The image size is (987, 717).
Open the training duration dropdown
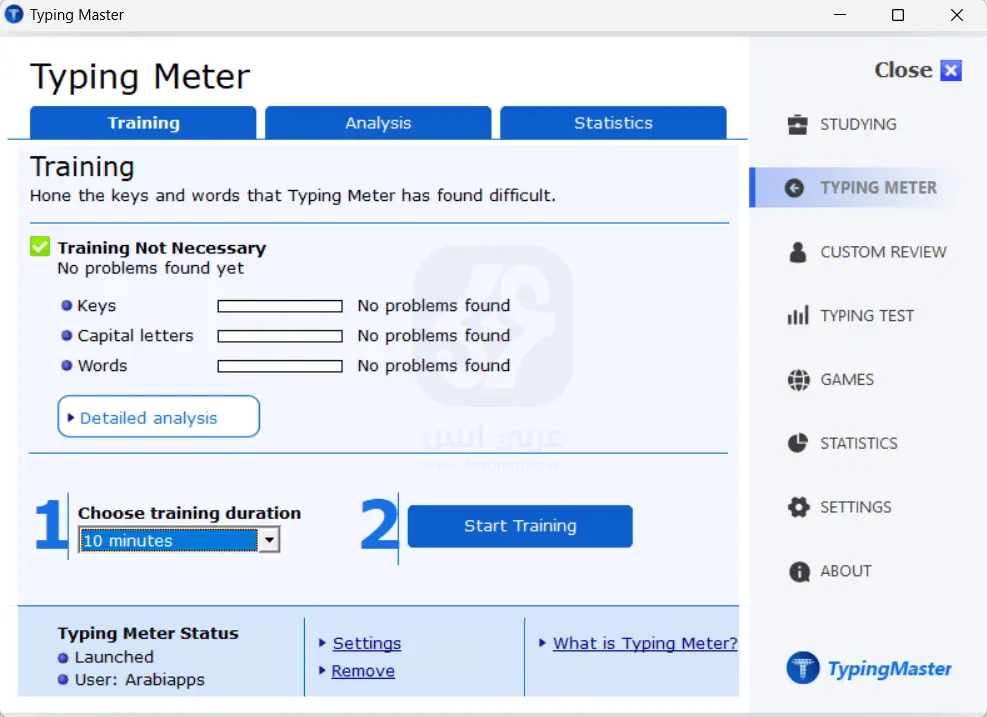267,541
